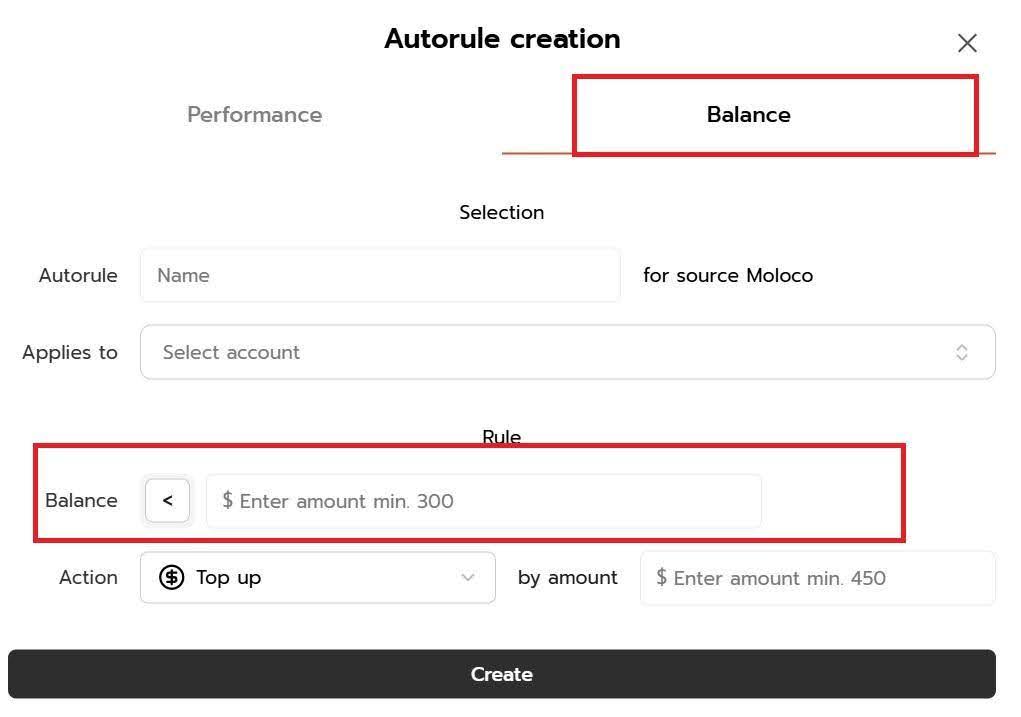Click the up-down chevron in Applies to field

coord(961,352)
